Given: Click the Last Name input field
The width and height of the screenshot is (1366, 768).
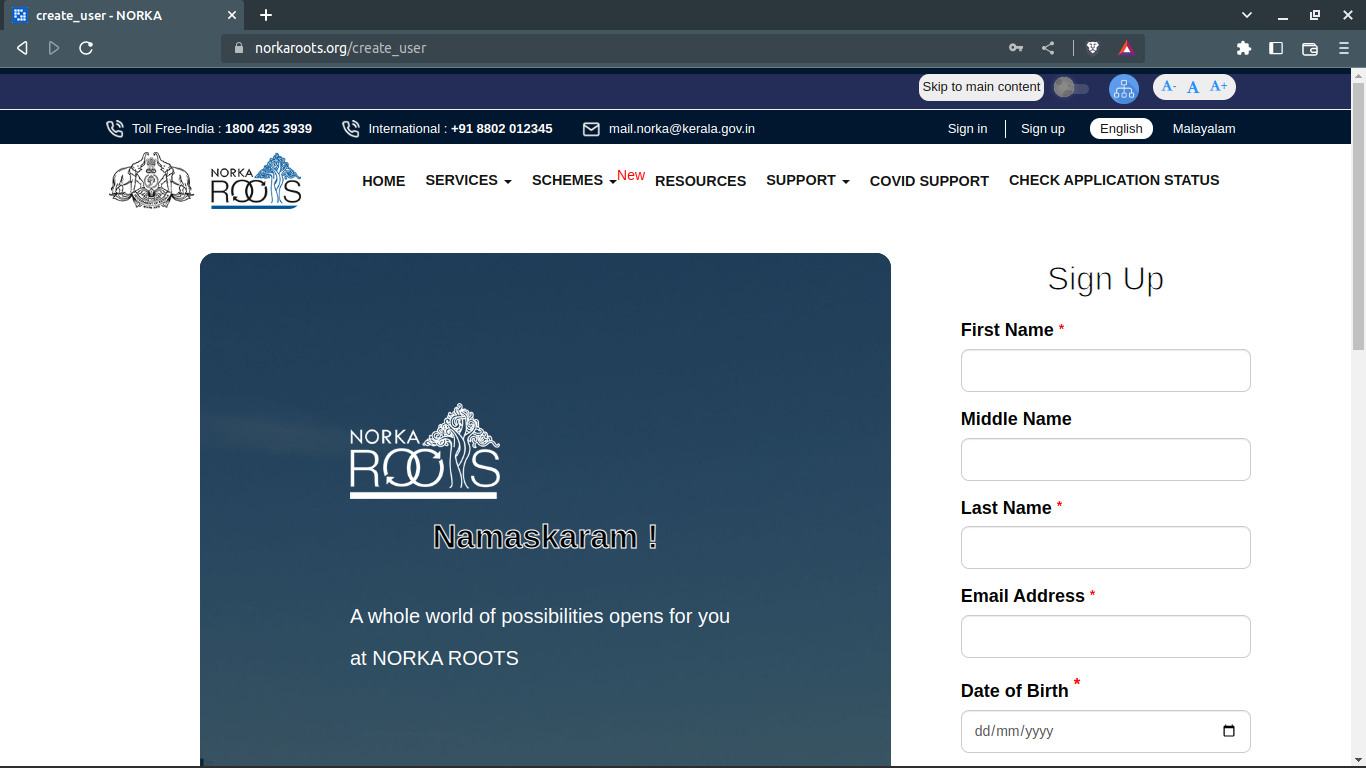Looking at the screenshot, I should 1106,548.
